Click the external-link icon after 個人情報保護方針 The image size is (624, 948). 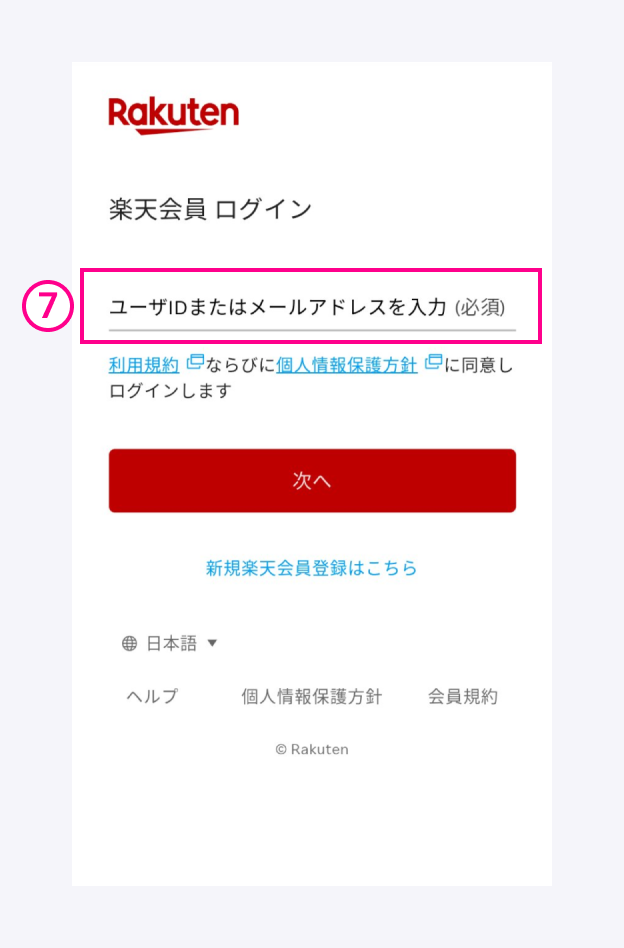(432, 364)
